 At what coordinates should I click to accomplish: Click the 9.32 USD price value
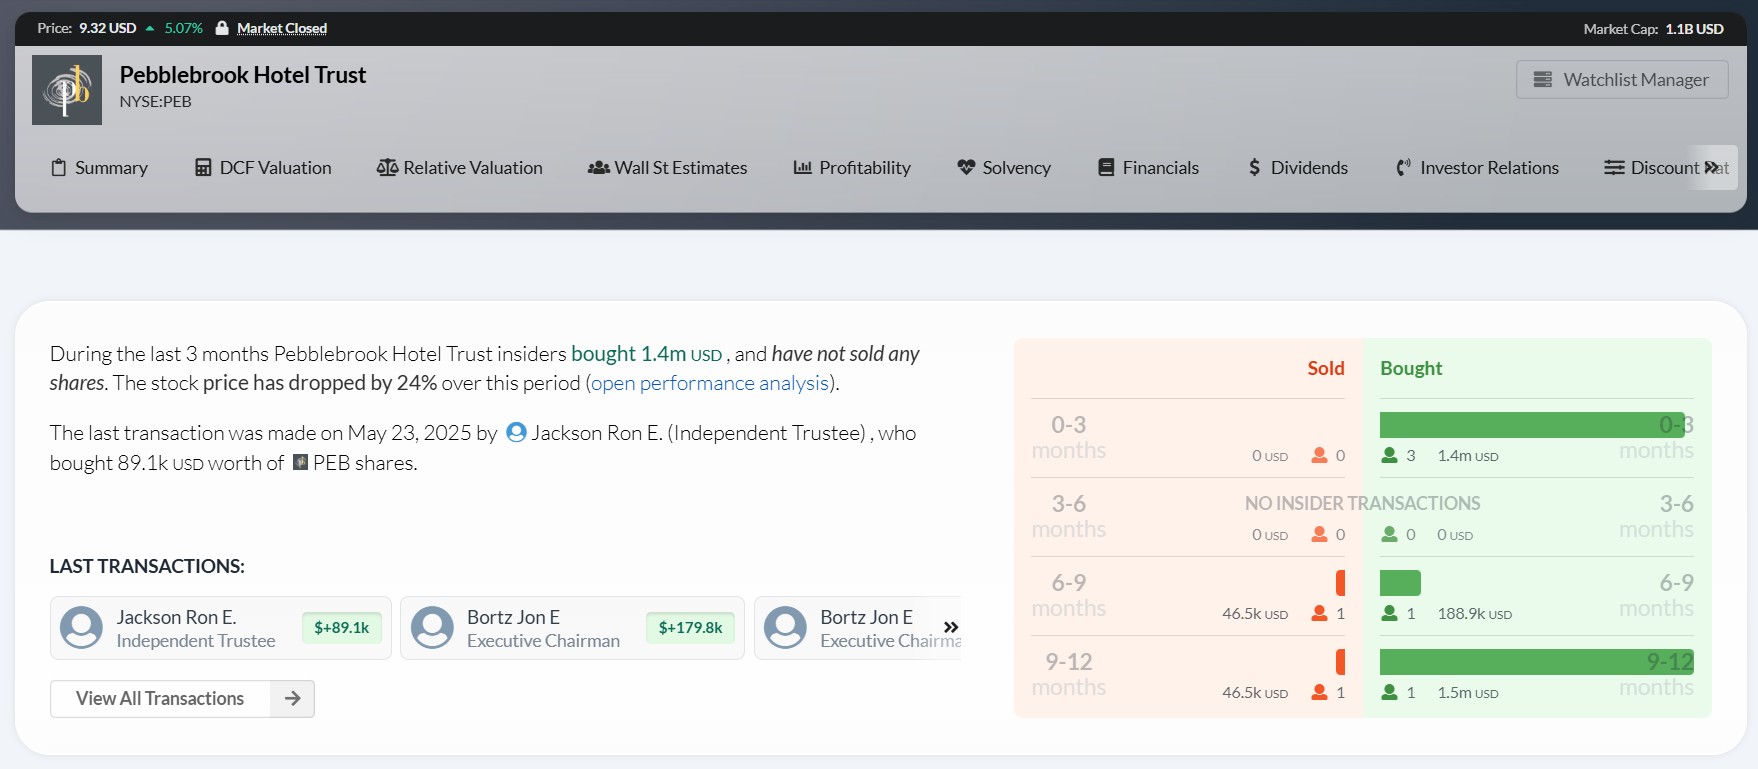[x=108, y=28]
